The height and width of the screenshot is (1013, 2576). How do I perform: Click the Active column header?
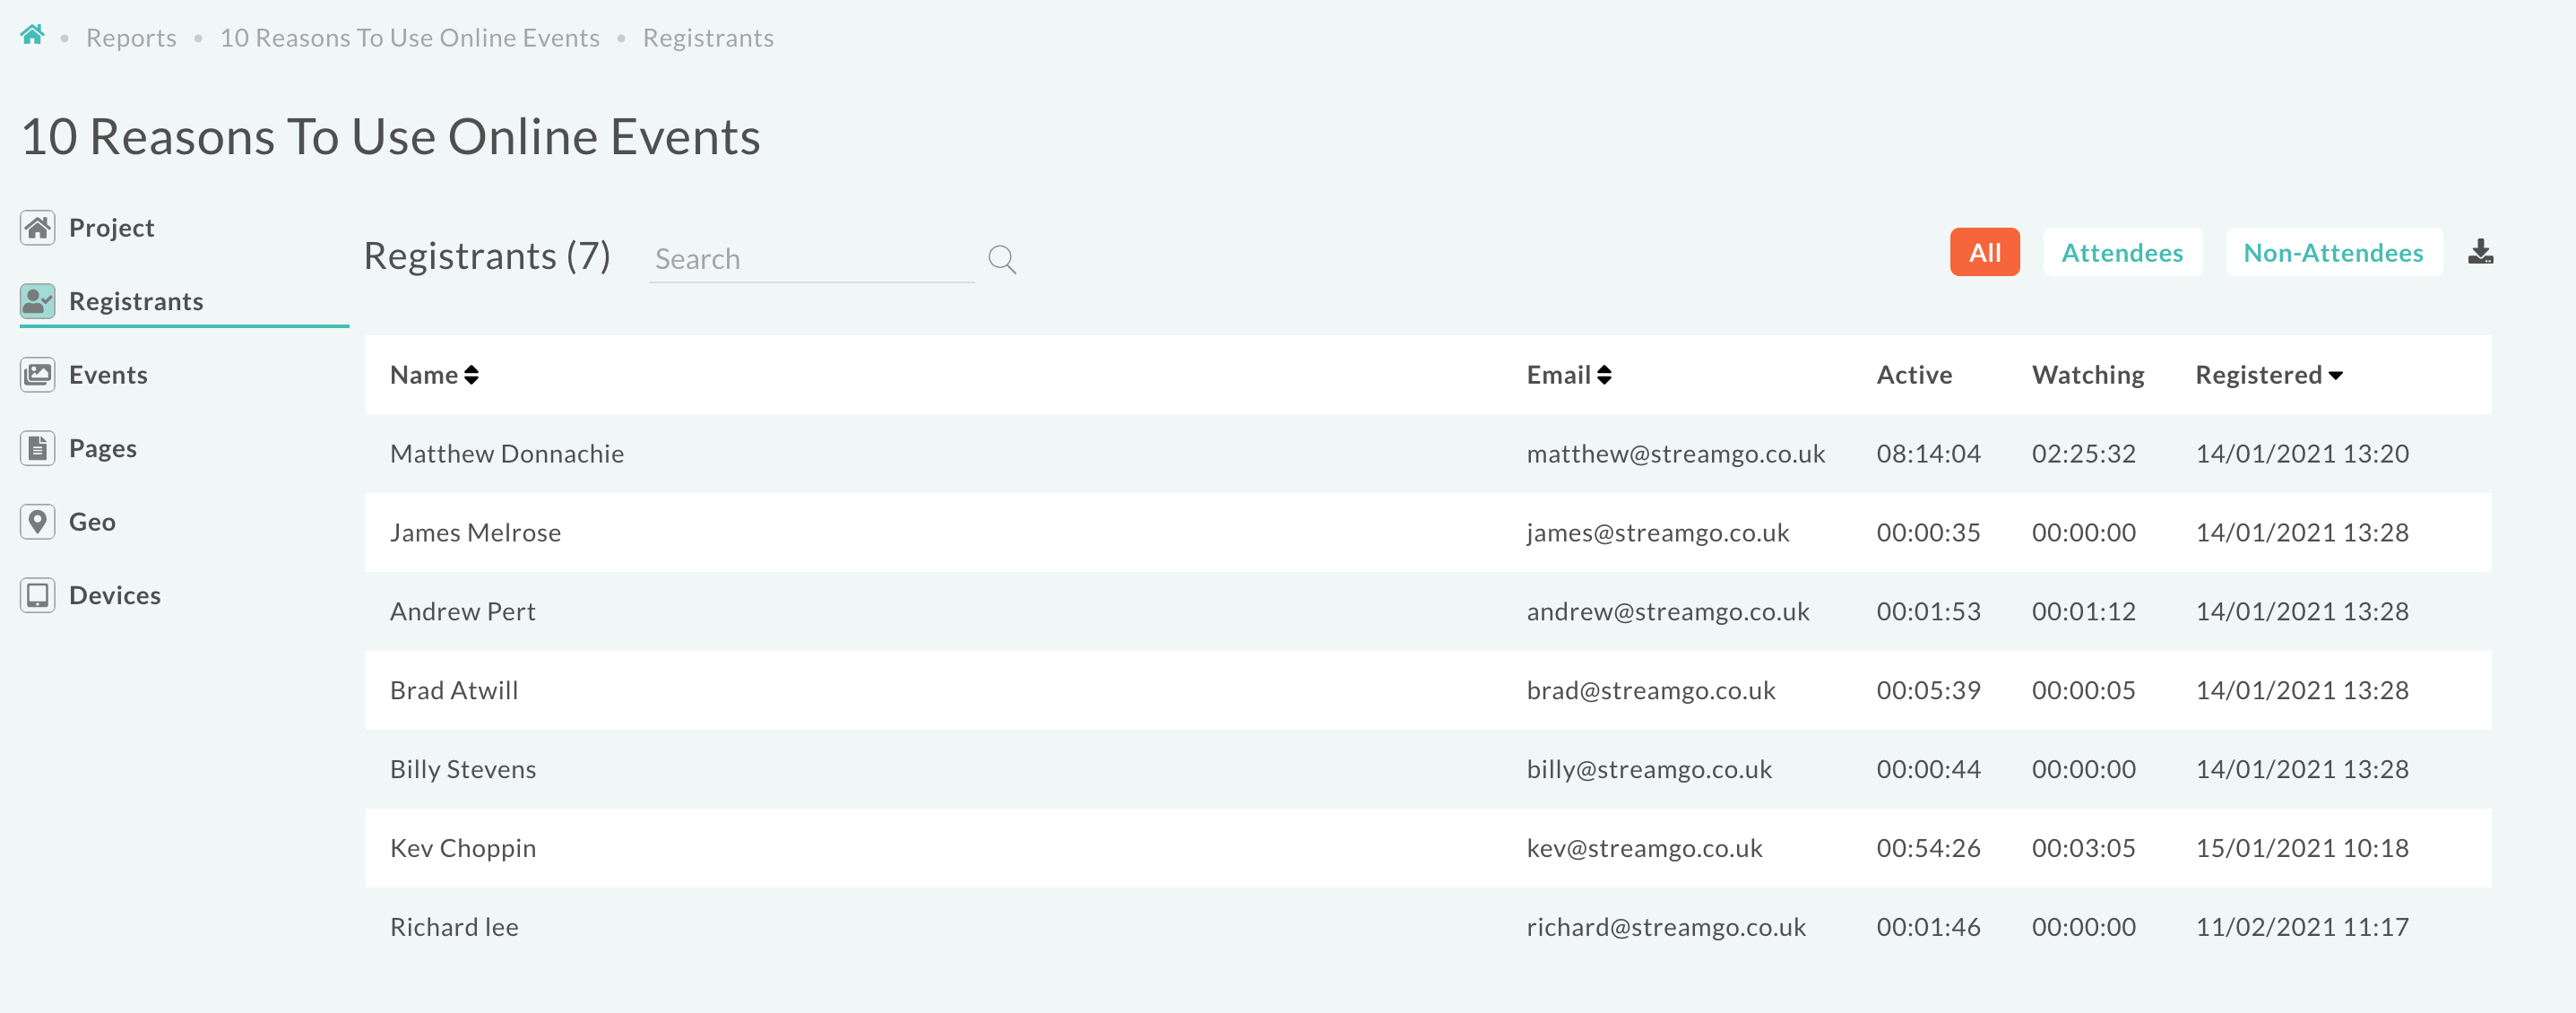click(1914, 375)
